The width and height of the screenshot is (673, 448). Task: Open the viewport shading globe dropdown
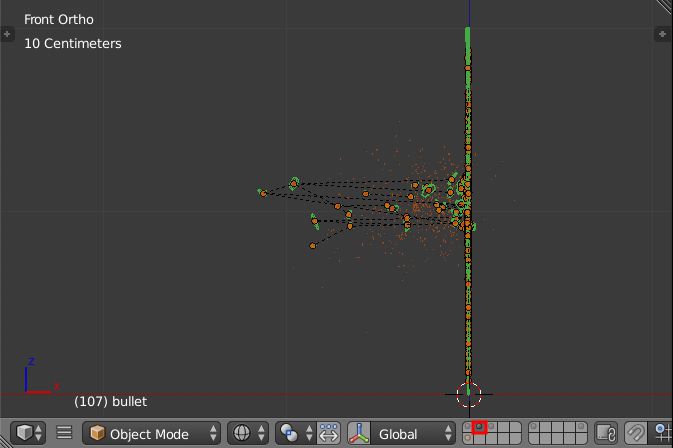coord(248,433)
